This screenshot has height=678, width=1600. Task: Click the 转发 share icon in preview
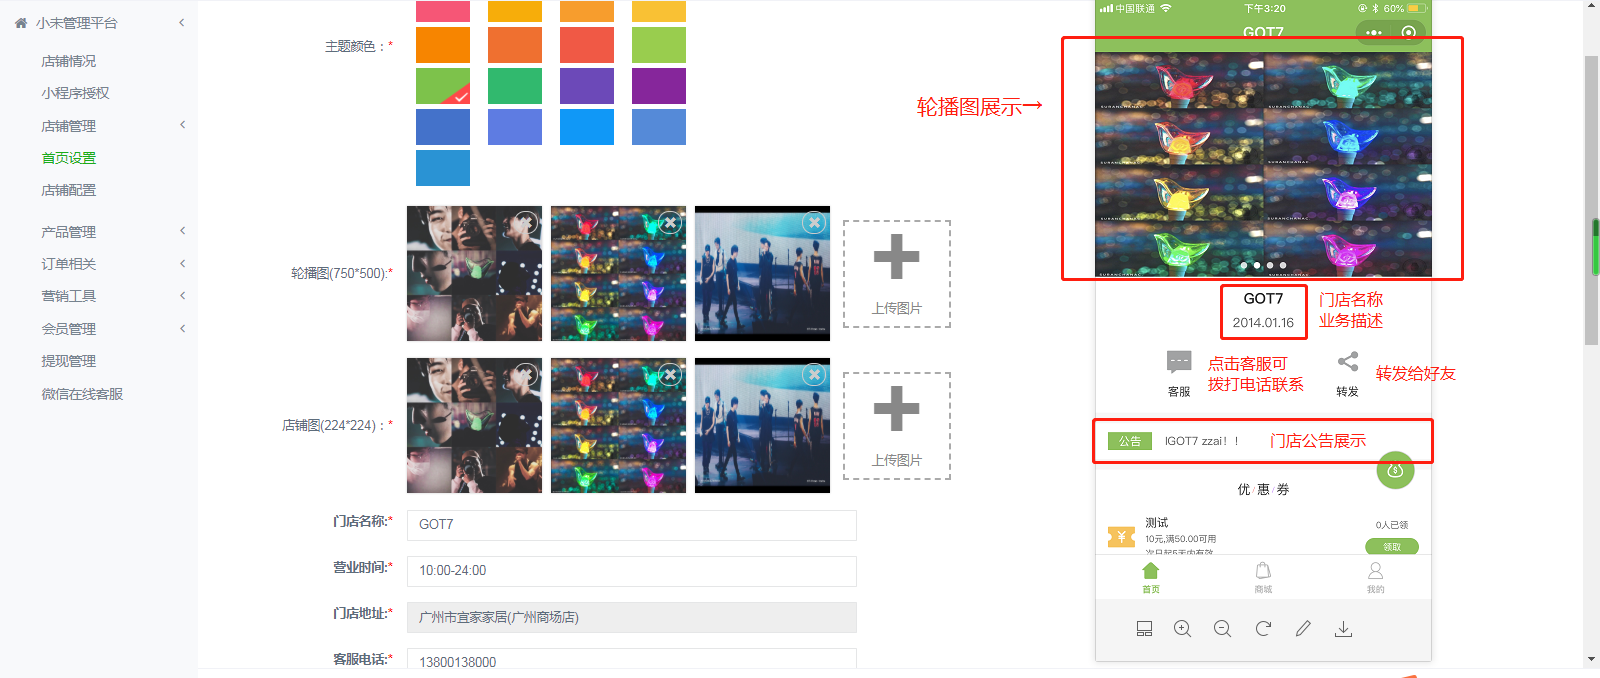(1347, 362)
